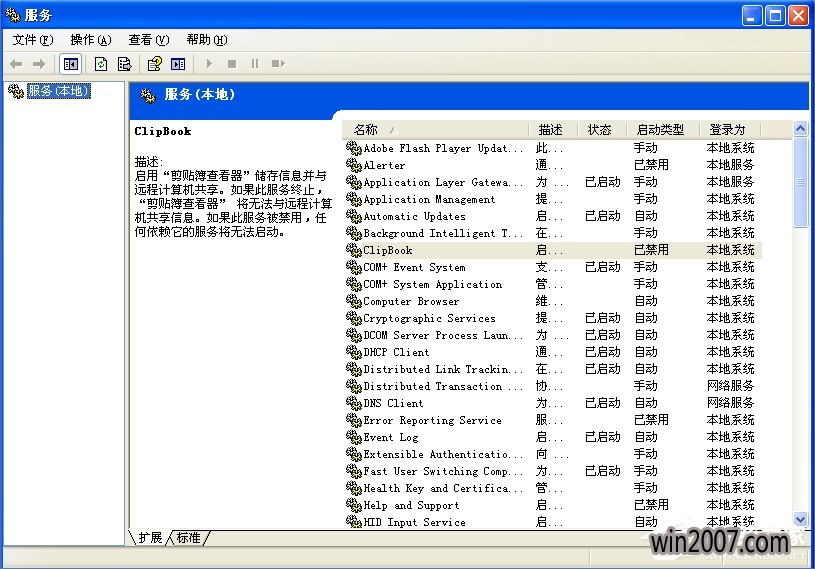
Task: Click gear icon beside Alerter service
Action: click(x=353, y=165)
